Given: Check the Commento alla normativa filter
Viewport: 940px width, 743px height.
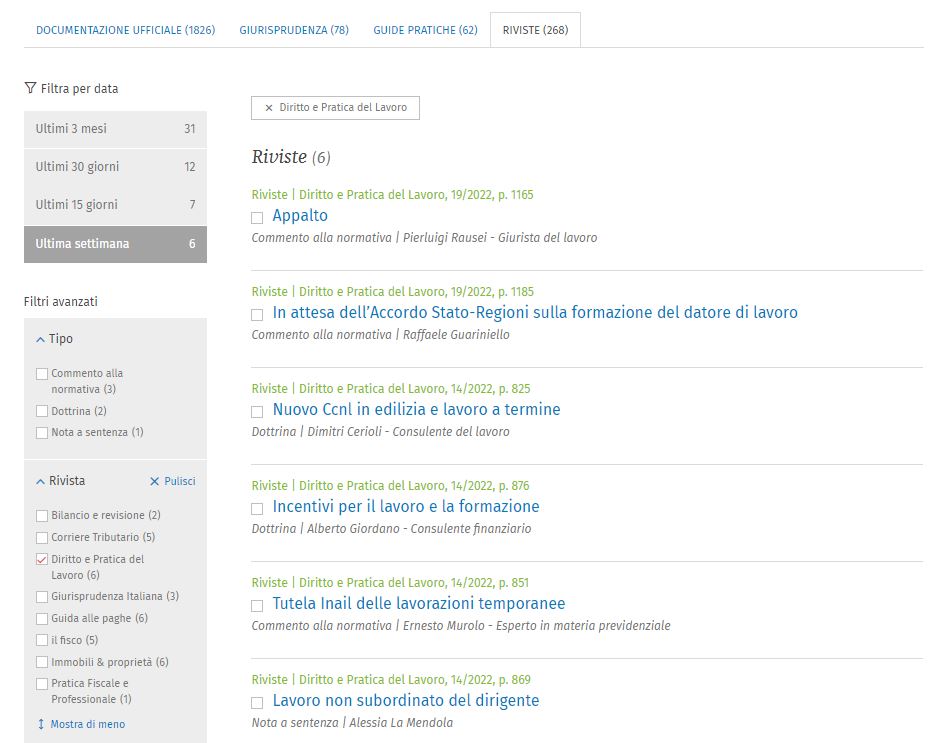Looking at the screenshot, I should (x=42, y=374).
